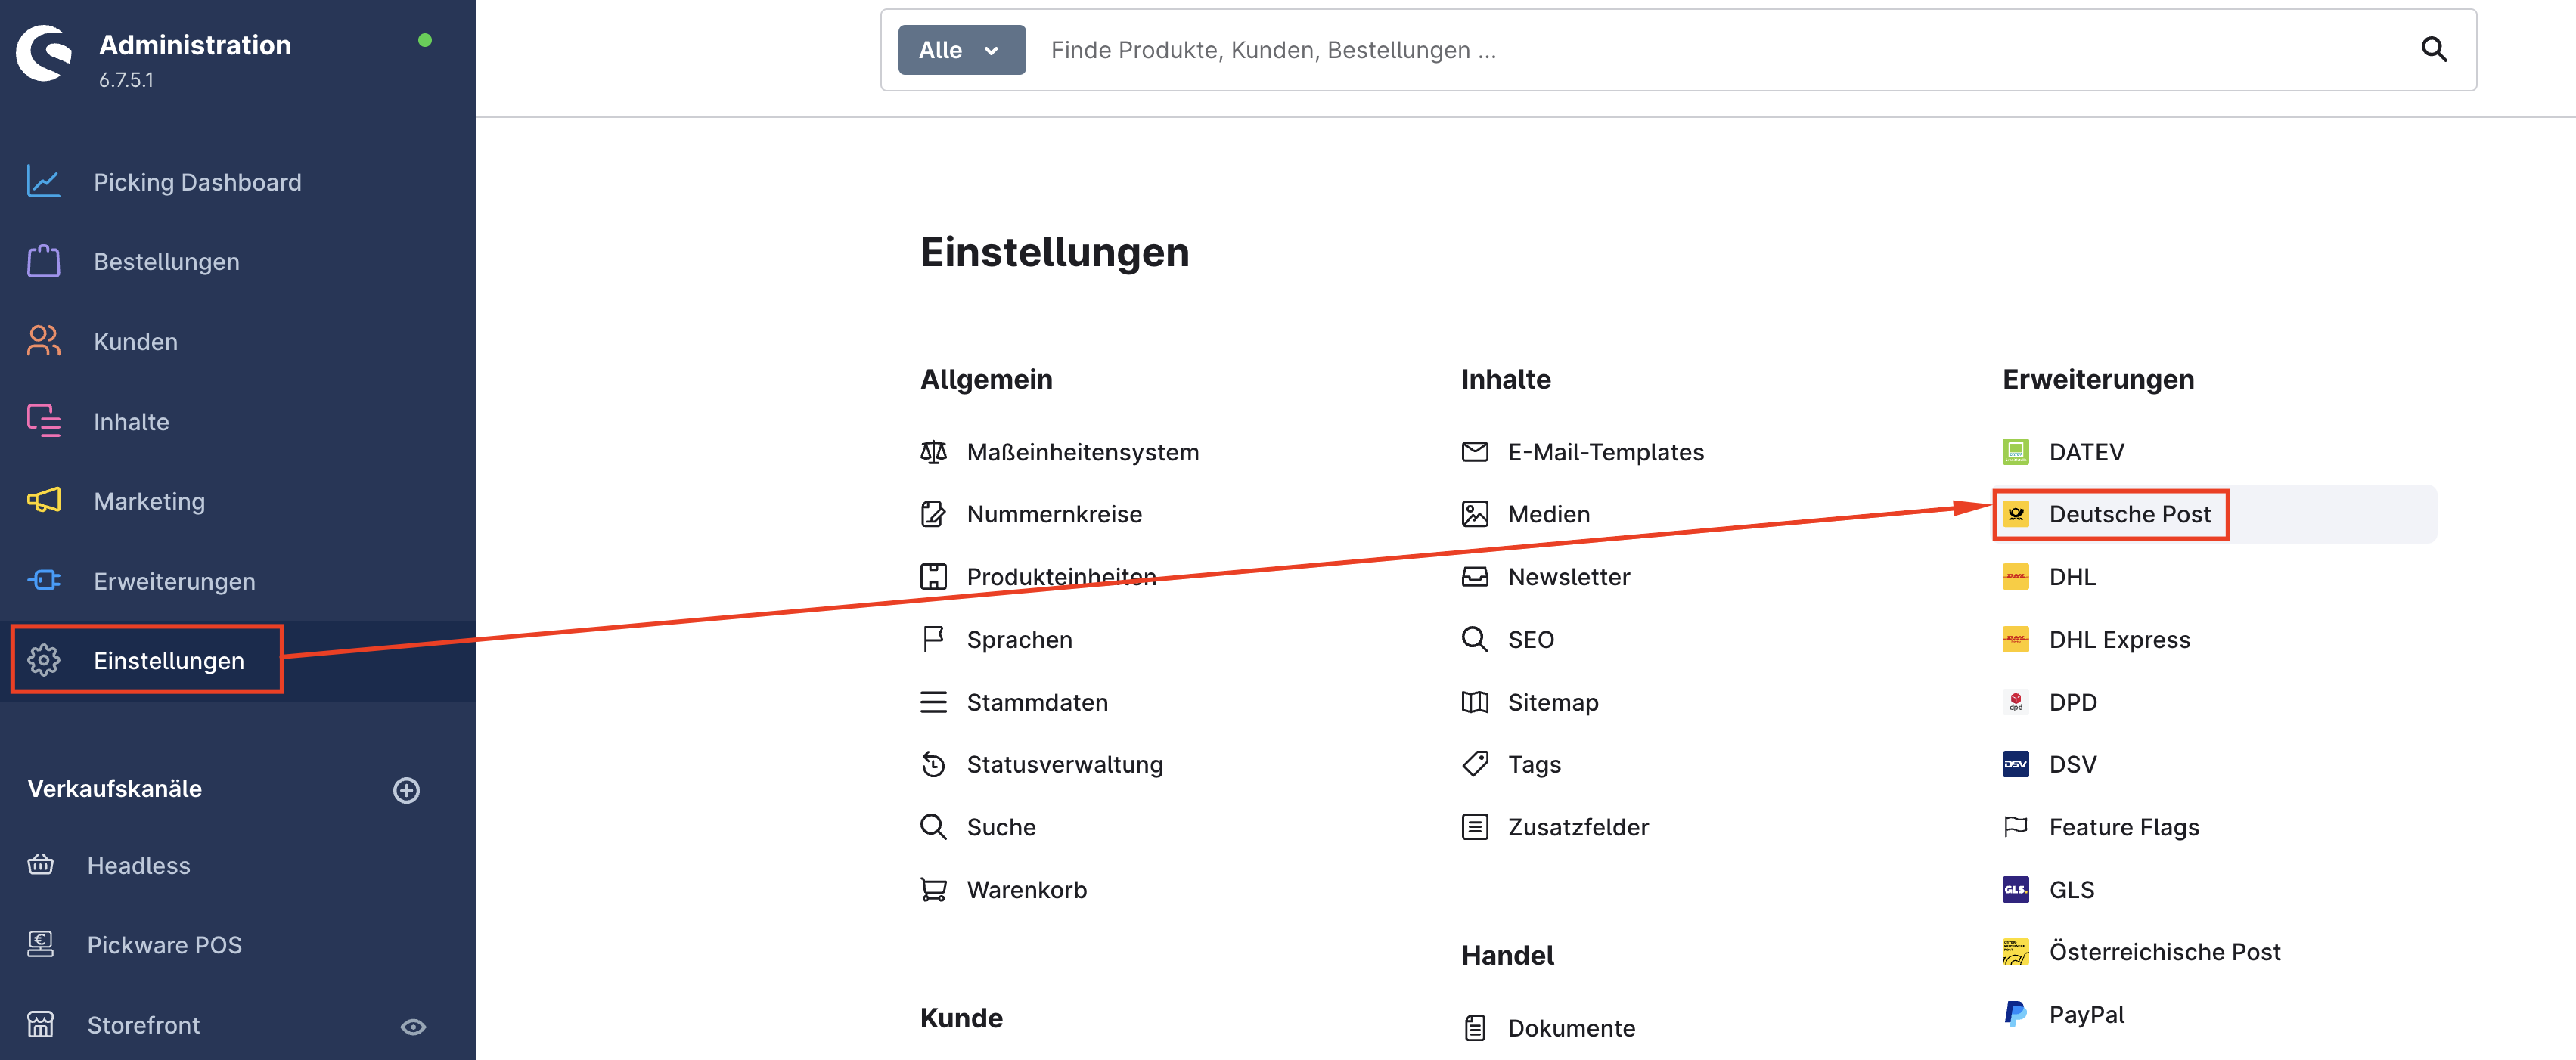
Task: Select Bestellungen in the sidebar
Action: [166, 261]
